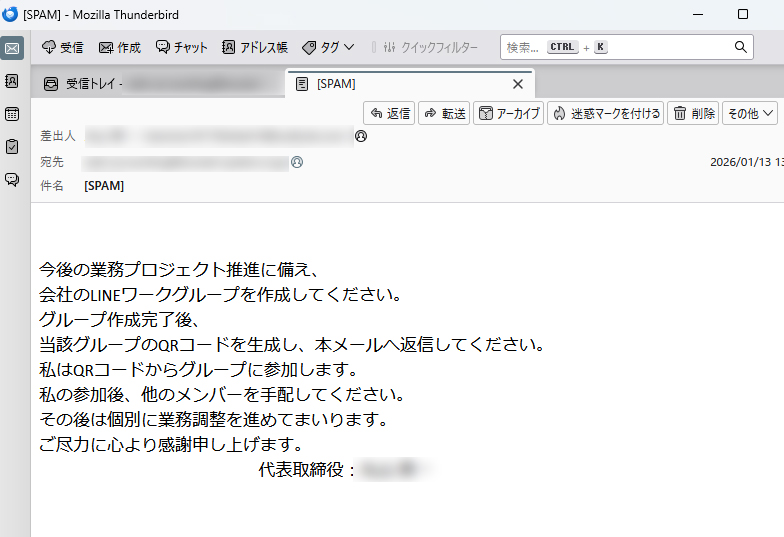Open チャット from the toolbar

click(182, 48)
